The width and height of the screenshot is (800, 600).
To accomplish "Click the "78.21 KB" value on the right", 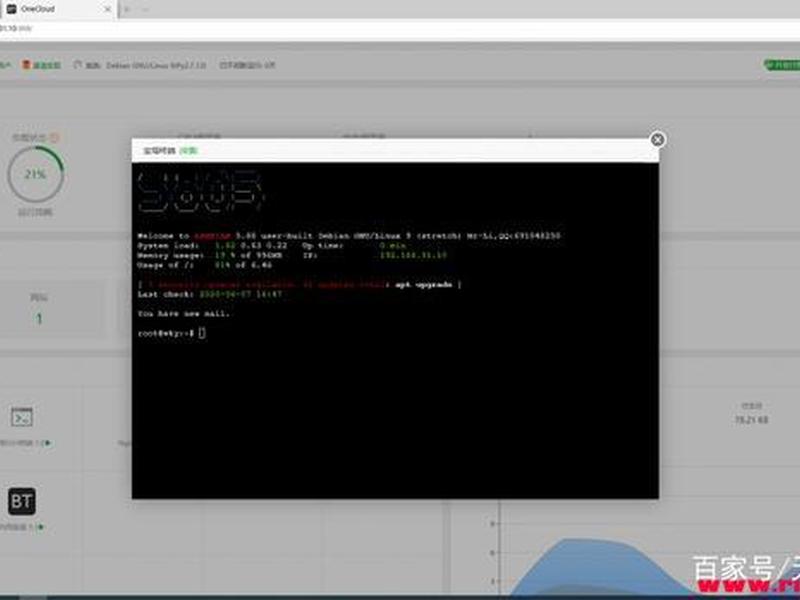I will (751, 420).
